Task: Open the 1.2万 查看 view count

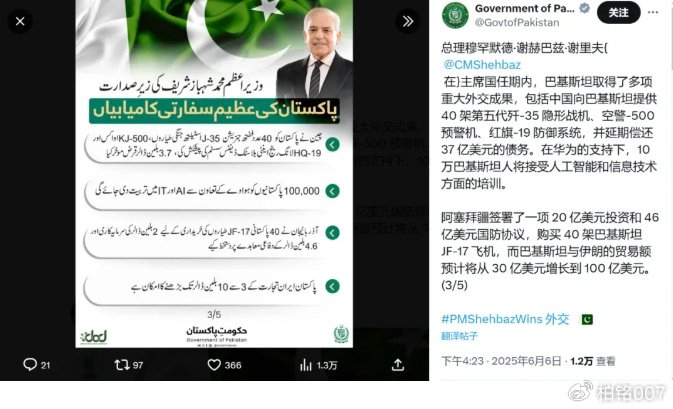Action: tap(593, 361)
